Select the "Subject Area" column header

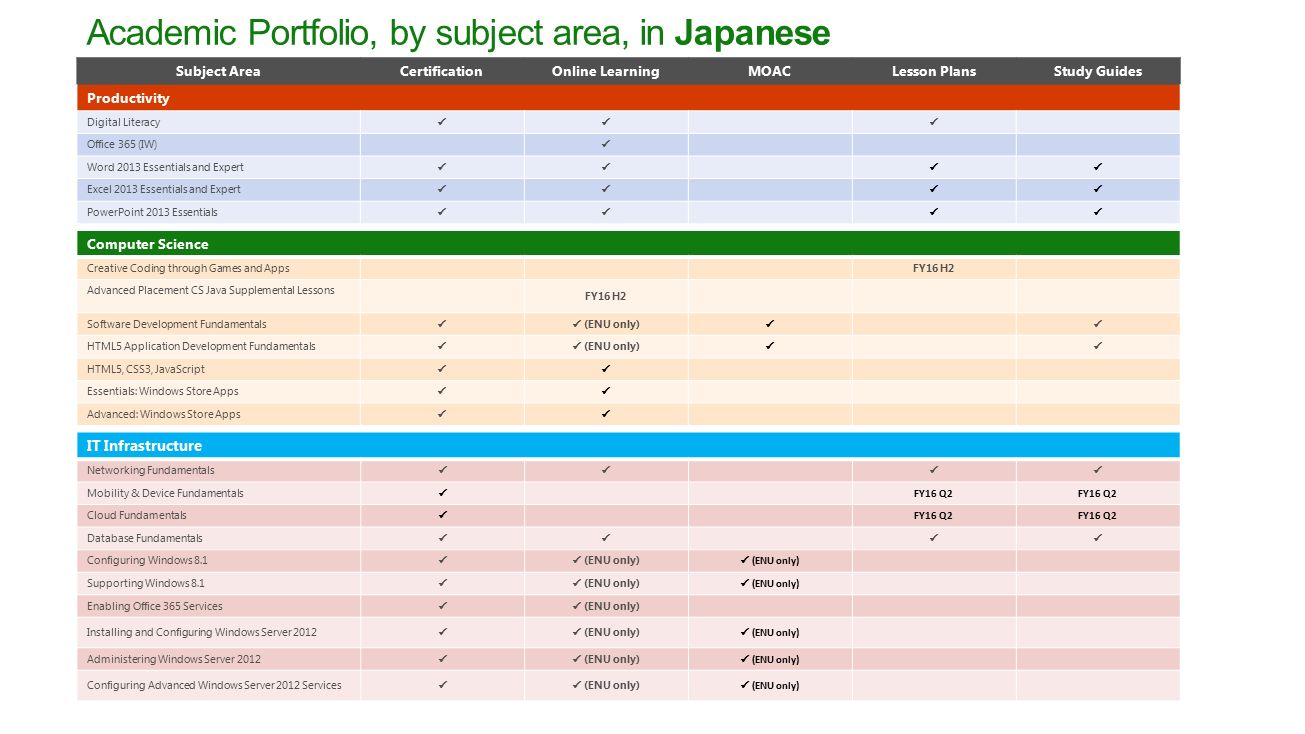coord(218,71)
